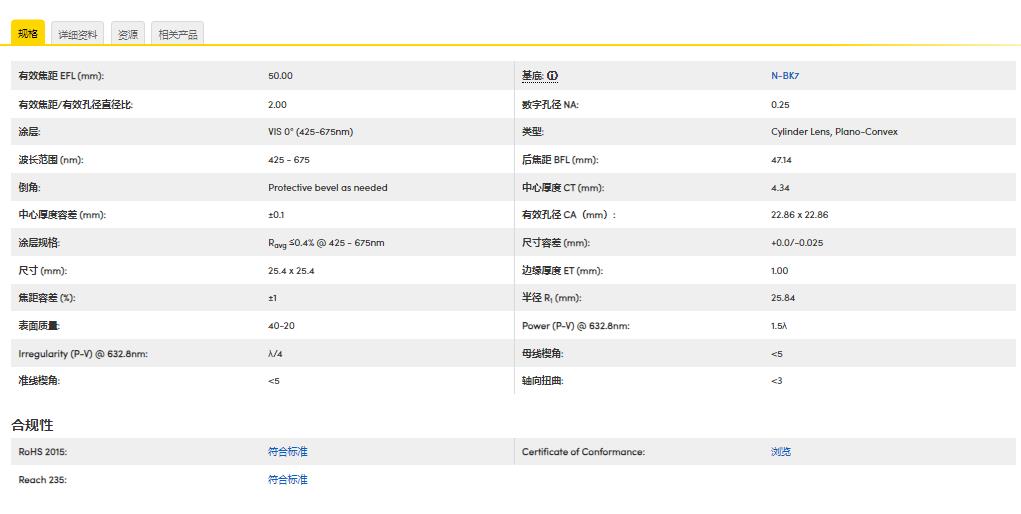Click the value 2.00 for focal ratio

pos(277,104)
